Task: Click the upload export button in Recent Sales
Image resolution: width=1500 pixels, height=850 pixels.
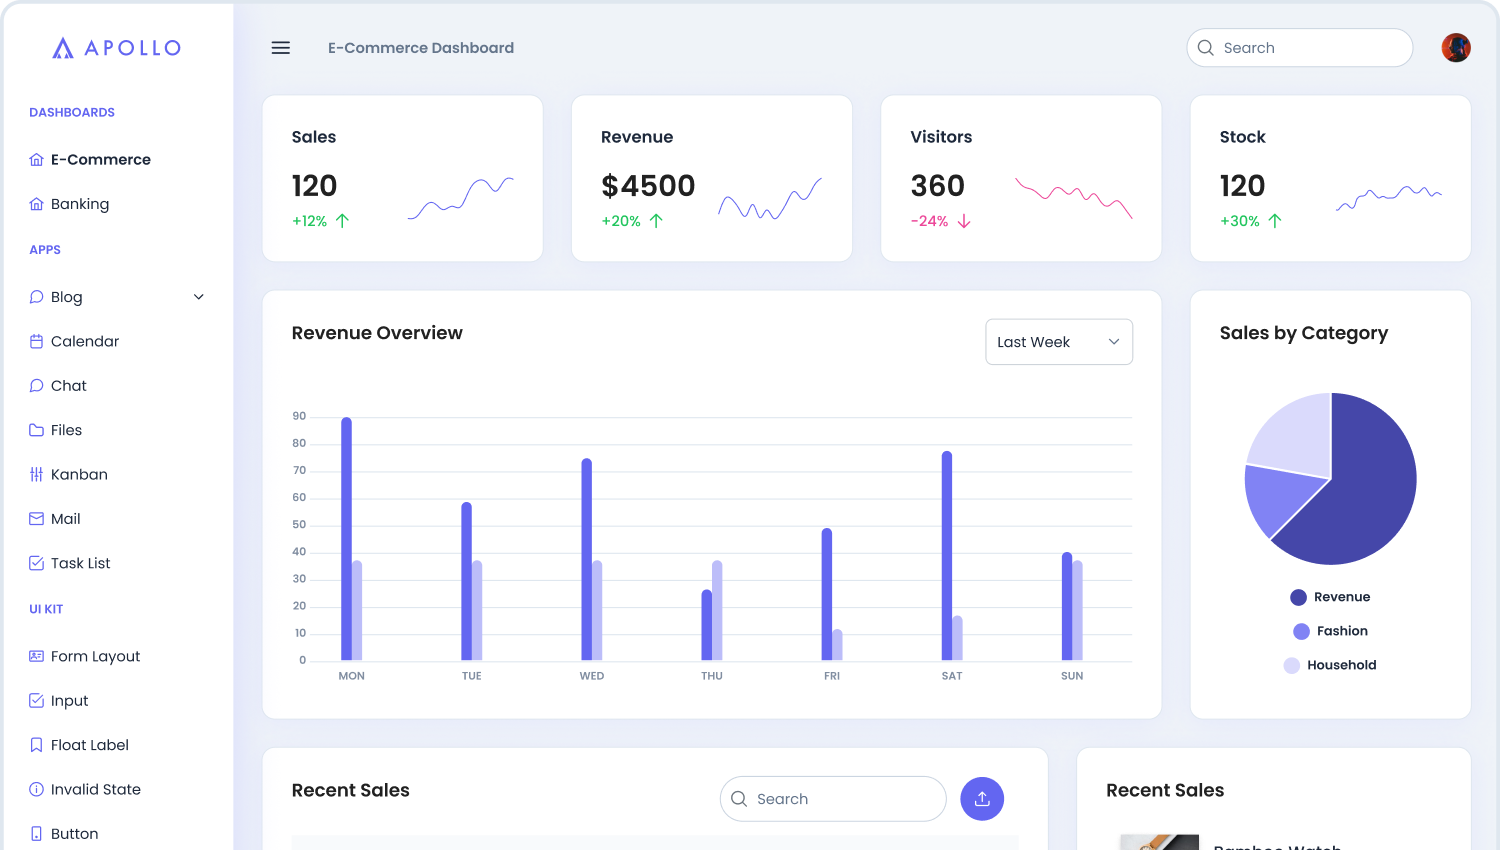Action: coord(981,799)
